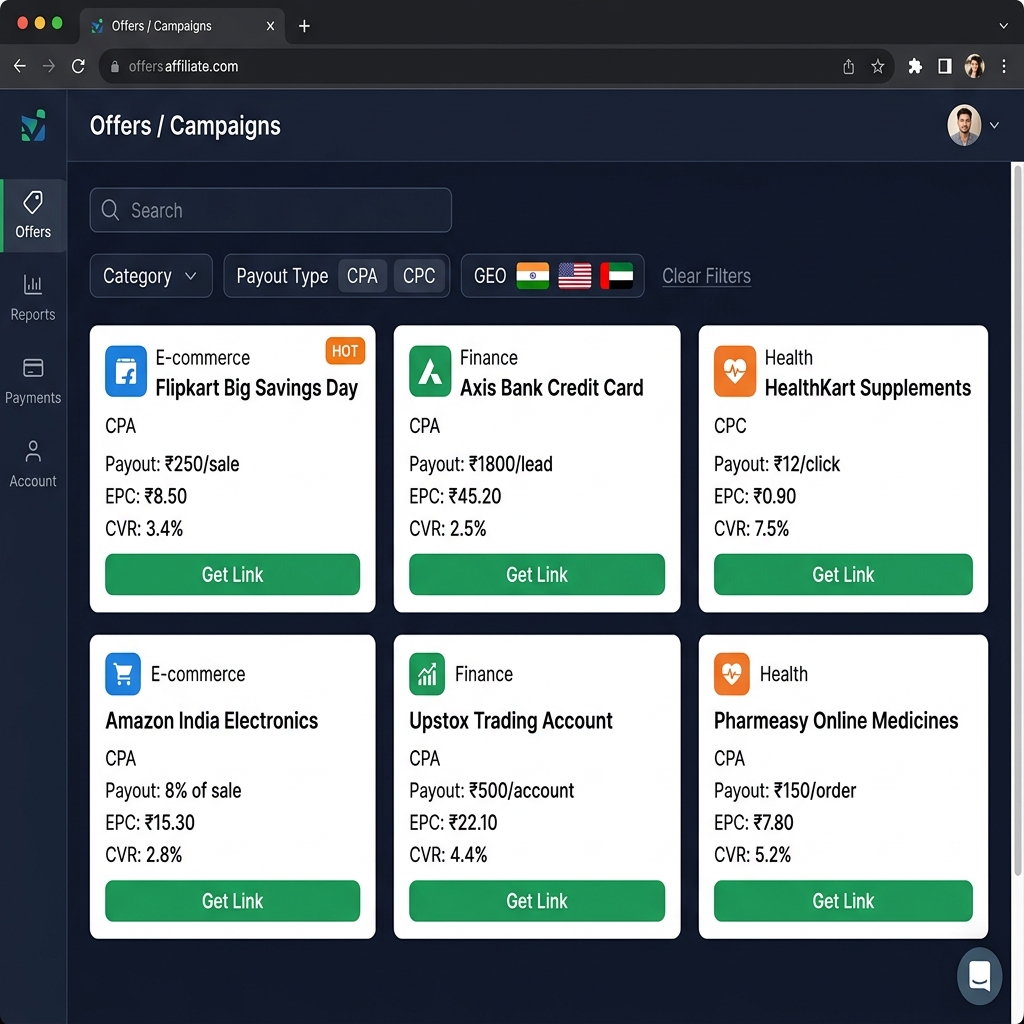Click the profile avatar in page header
Screen dimensions: 1024x1024
(964, 125)
